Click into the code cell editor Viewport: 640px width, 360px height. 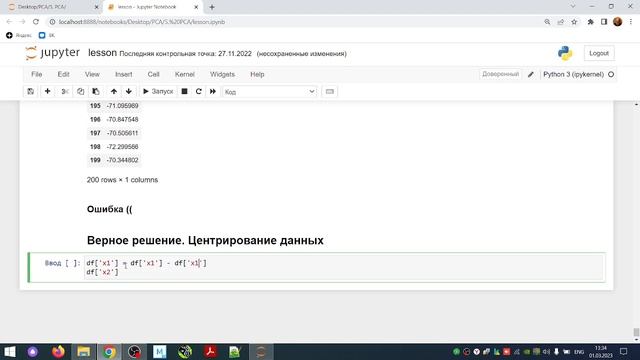click(x=343, y=267)
